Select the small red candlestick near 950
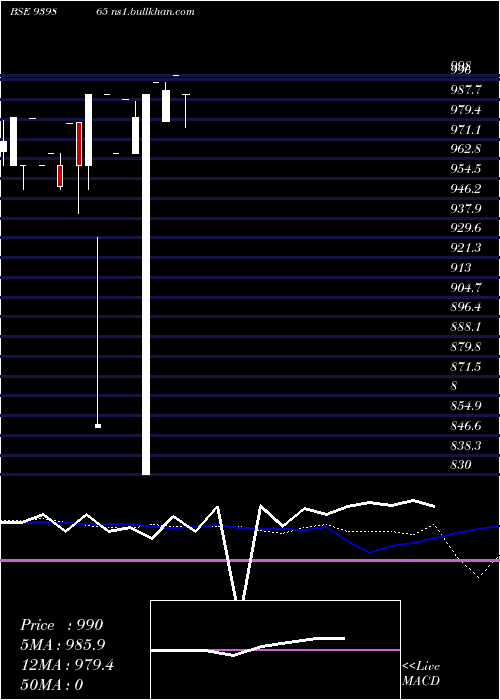 [x=60, y=176]
